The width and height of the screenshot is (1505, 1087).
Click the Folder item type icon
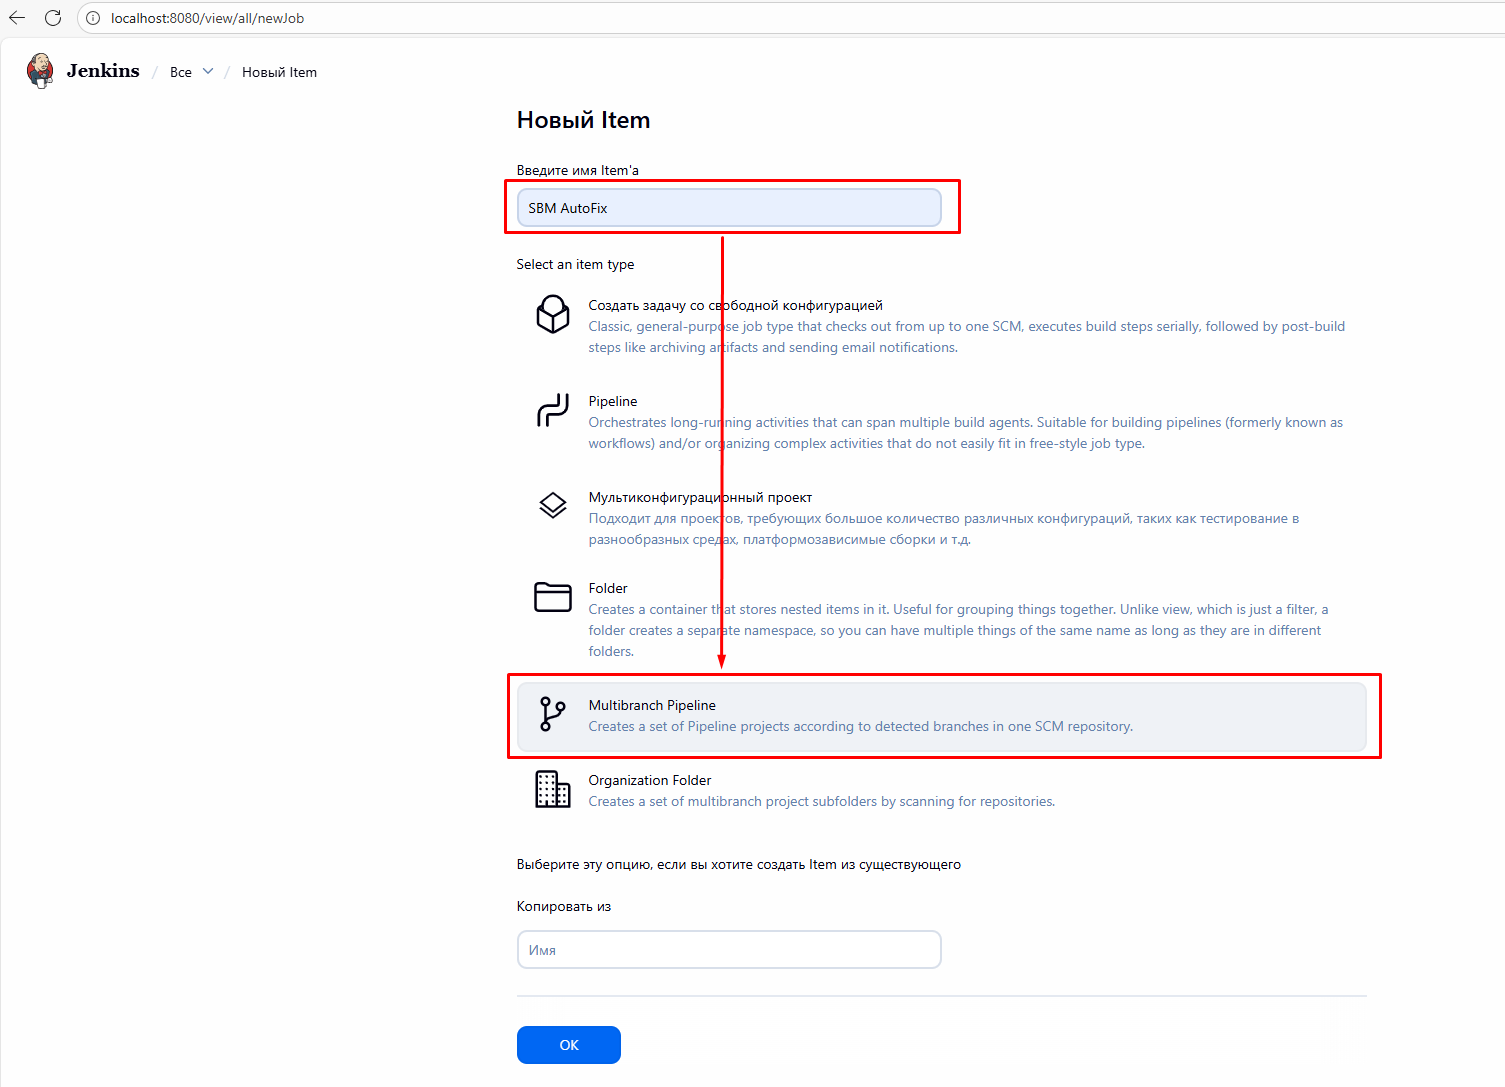553,597
